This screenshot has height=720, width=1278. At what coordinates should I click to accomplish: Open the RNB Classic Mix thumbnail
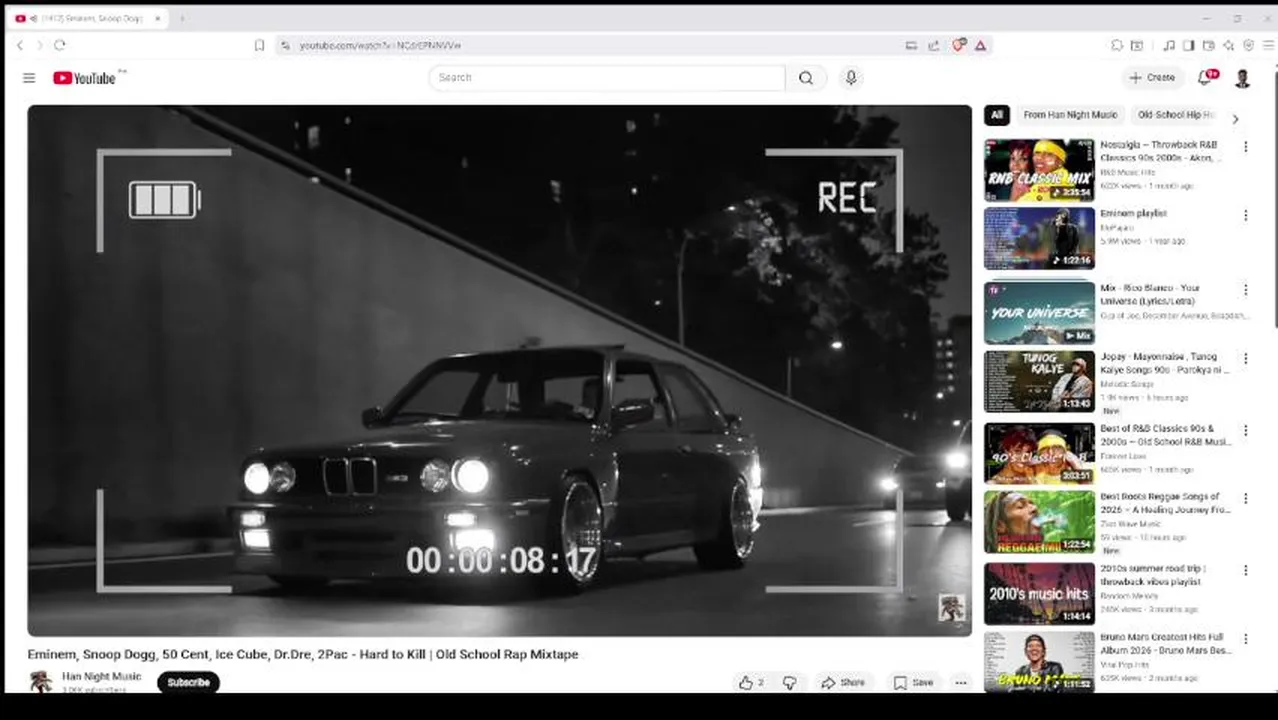[1039, 170]
